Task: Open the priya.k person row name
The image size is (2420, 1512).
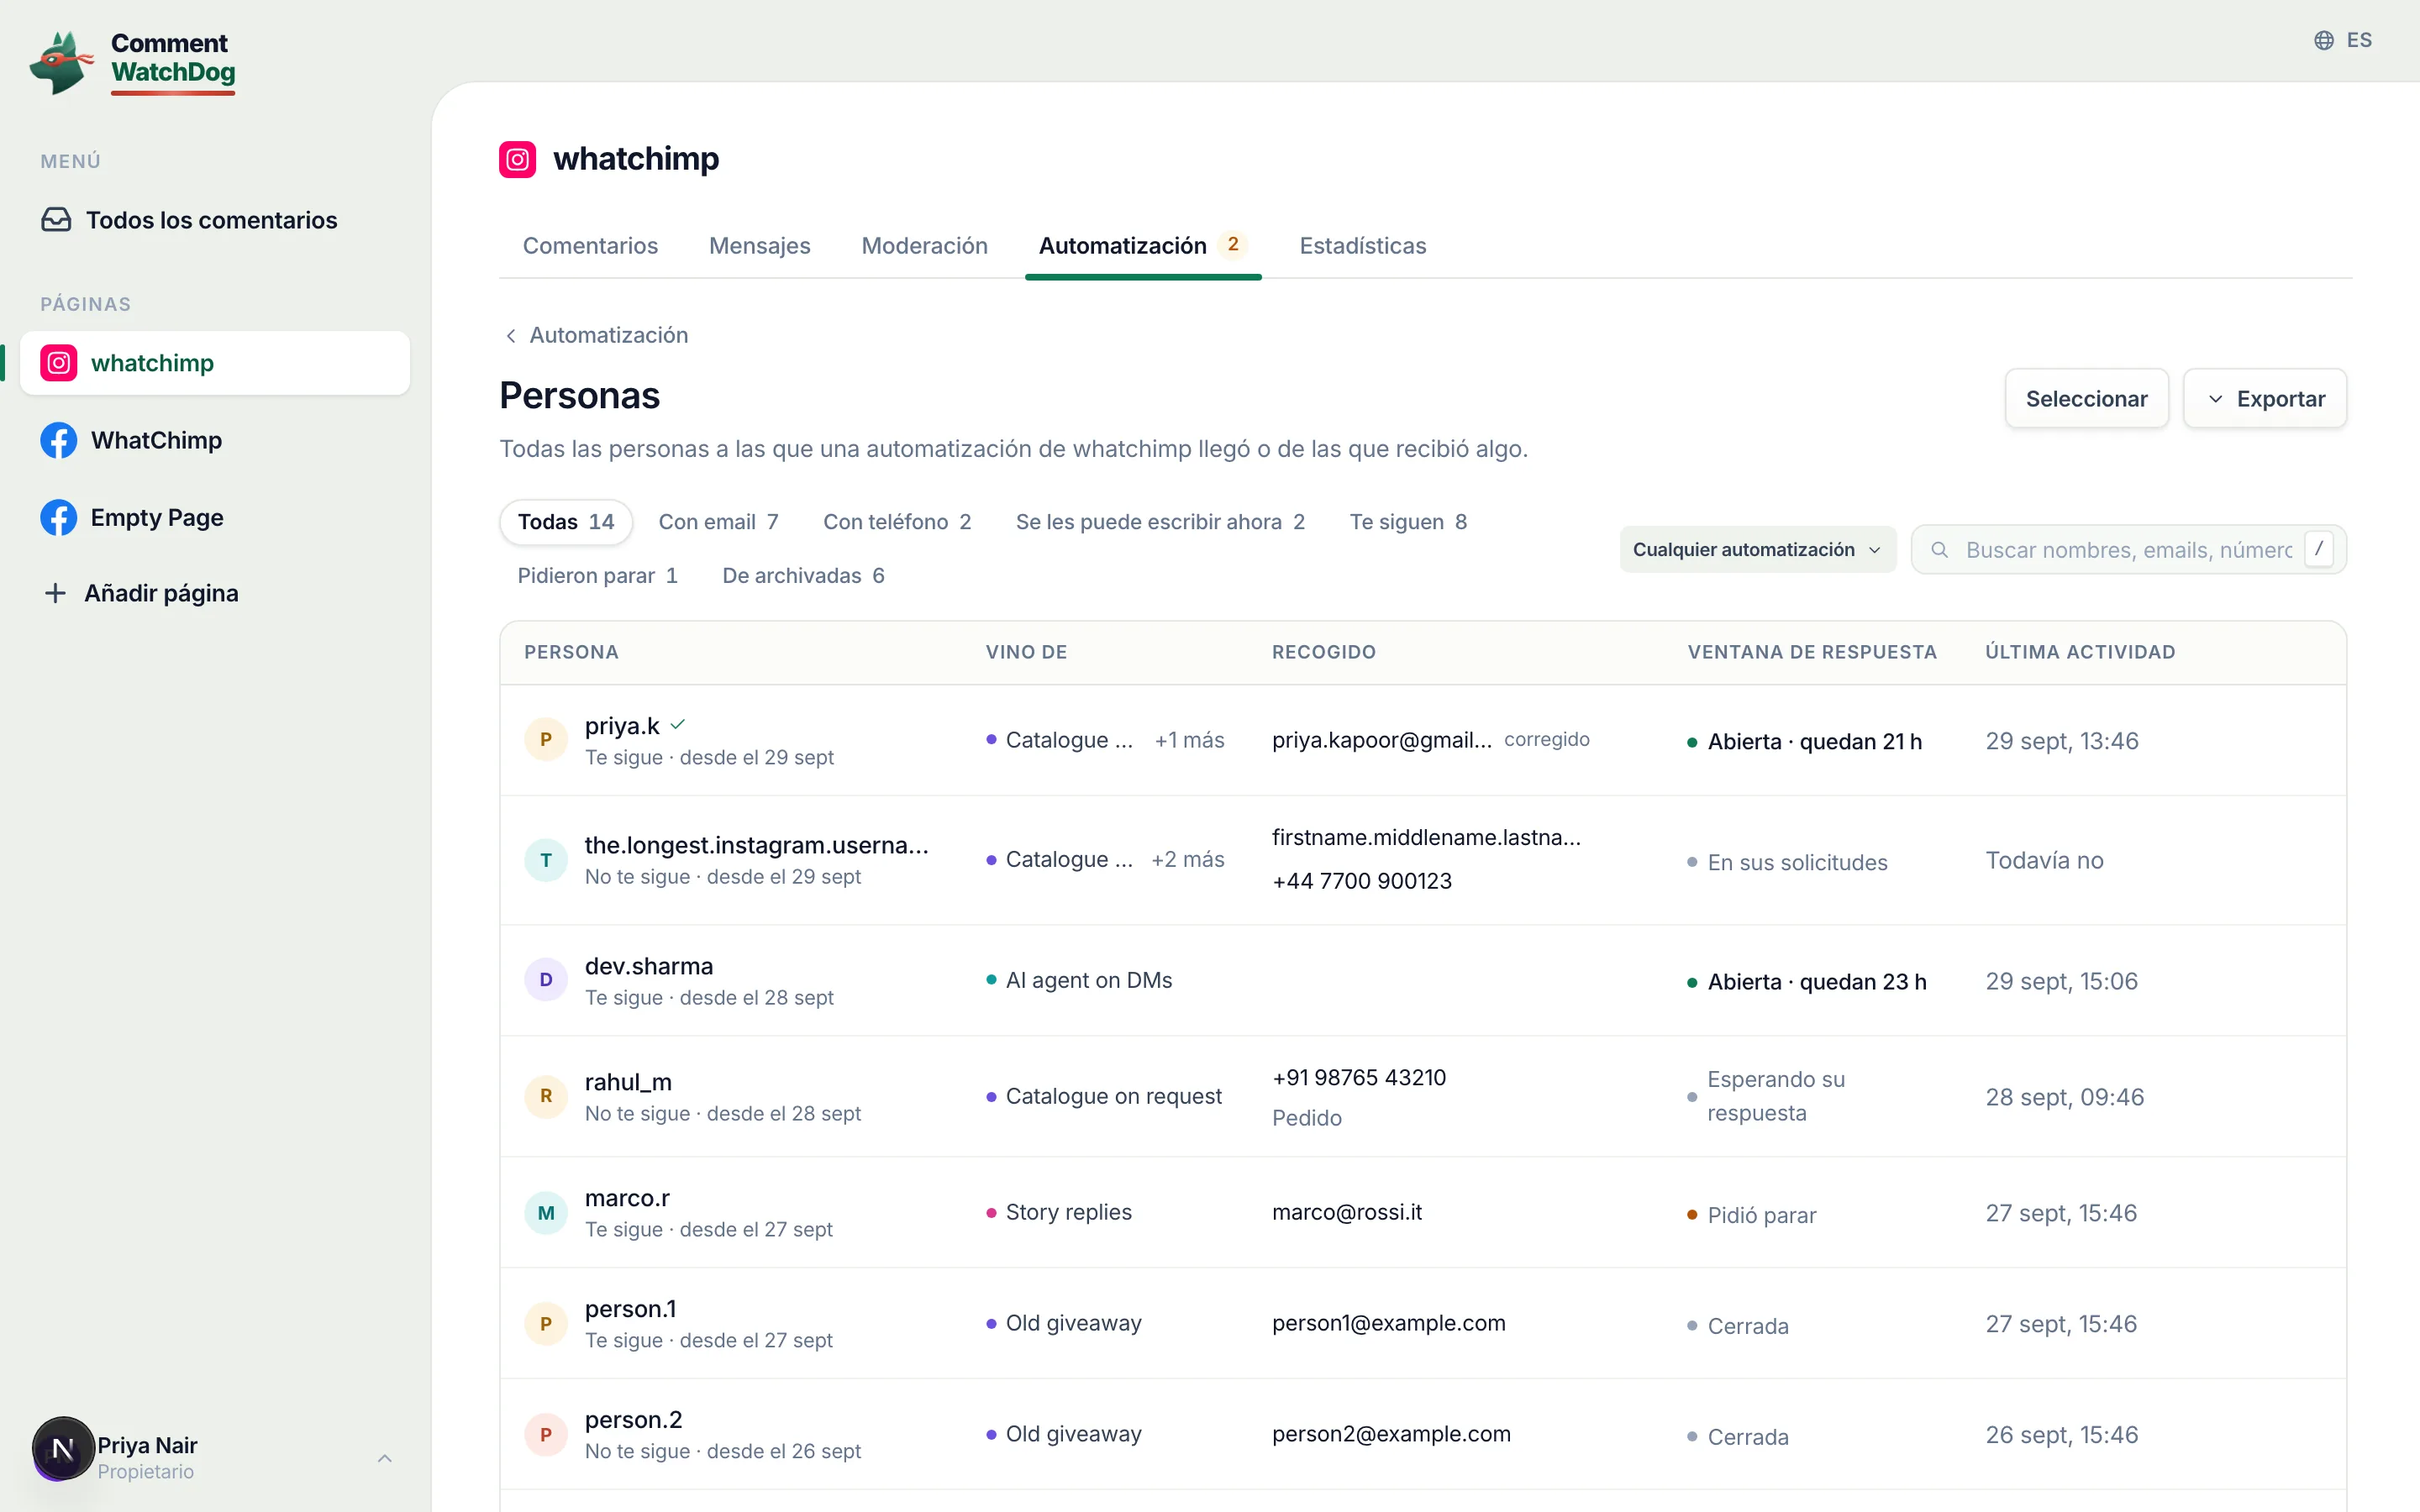Action: pyautogui.click(x=622, y=726)
